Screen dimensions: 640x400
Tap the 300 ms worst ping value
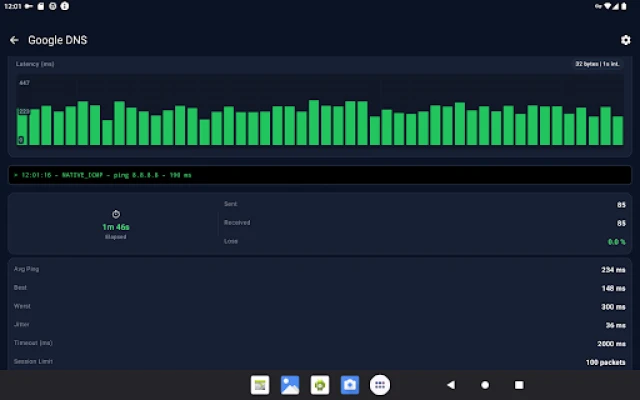(x=613, y=307)
